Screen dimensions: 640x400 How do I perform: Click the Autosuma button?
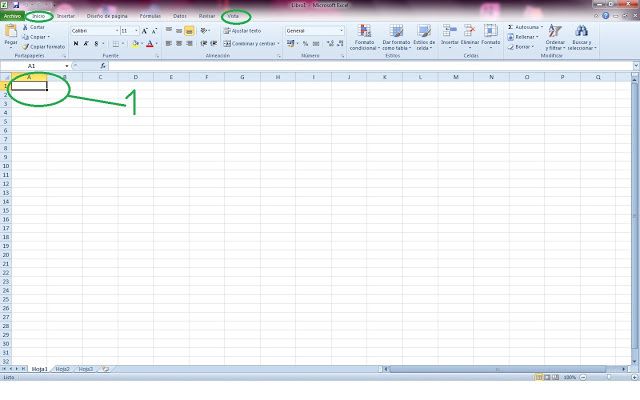click(524, 27)
